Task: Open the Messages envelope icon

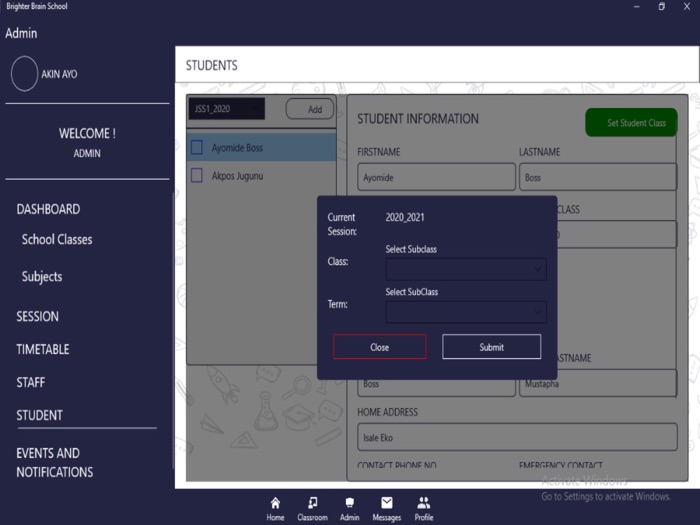Action: click(x=387, y=503)
